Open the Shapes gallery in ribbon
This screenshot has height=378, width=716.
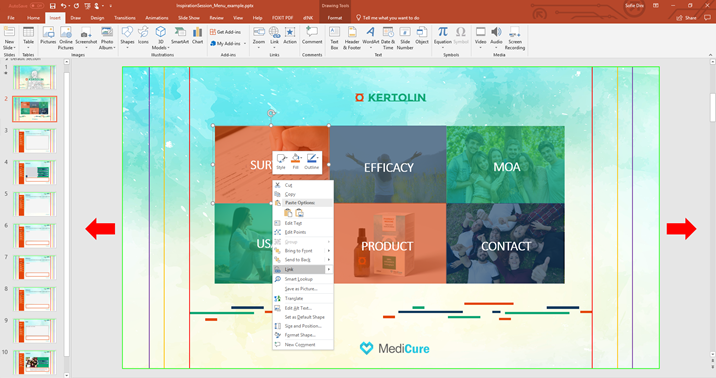[127, 37]
